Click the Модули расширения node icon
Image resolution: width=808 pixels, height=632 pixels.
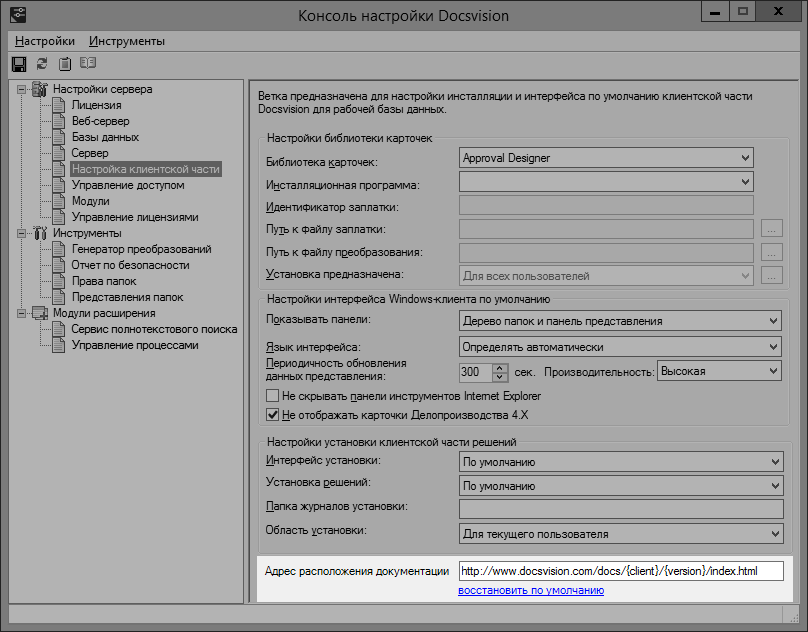coord(40,313)
